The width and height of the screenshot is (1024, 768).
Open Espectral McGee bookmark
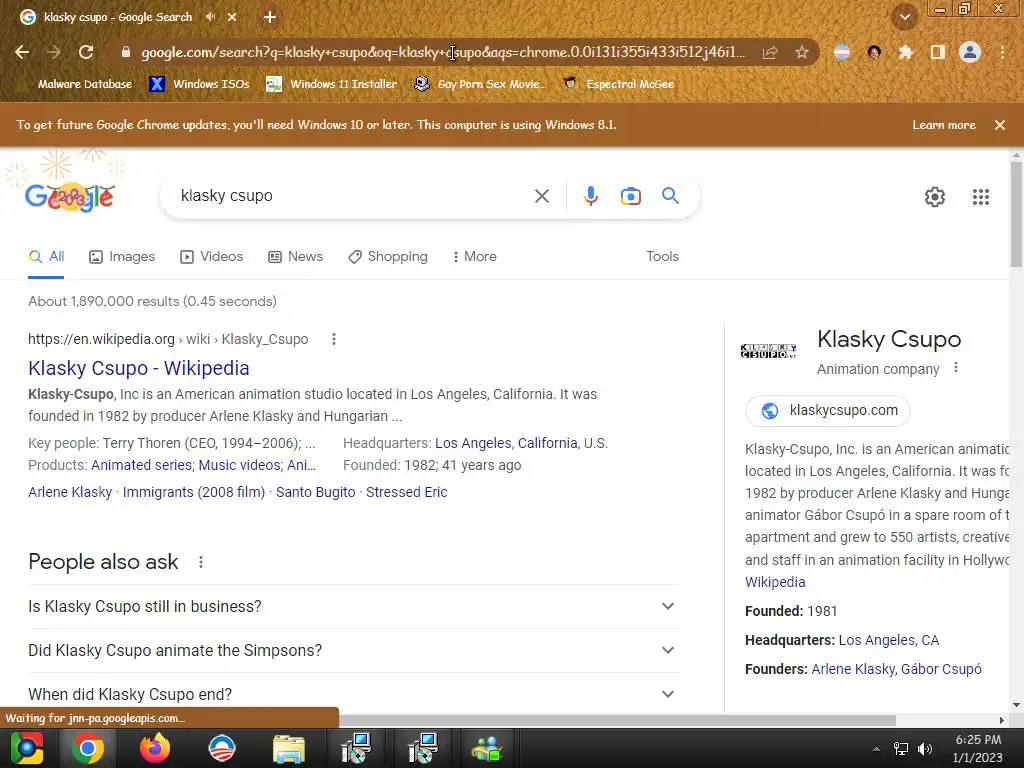[618, 84]
